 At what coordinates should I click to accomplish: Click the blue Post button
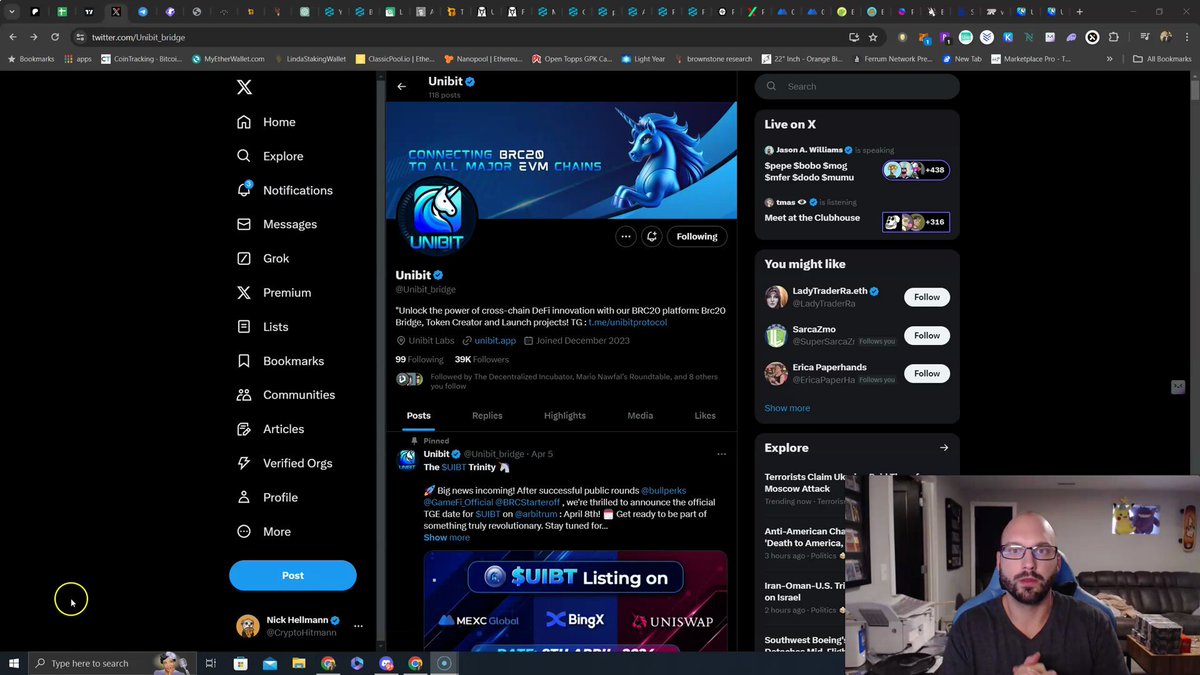click(x=293, y=575)
